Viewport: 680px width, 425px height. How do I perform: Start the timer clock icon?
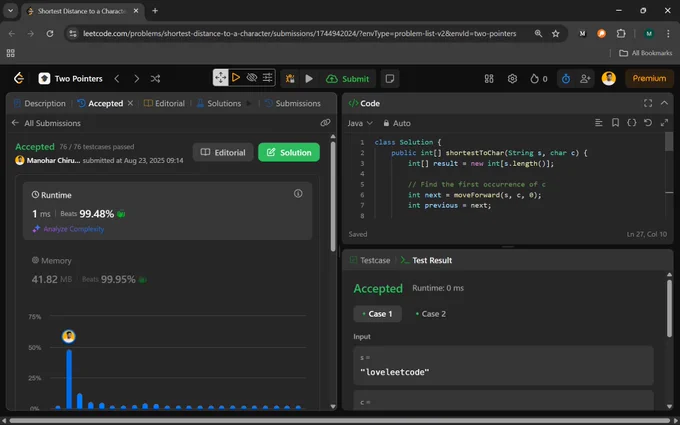pyautogui.click(x=566, y=78)
